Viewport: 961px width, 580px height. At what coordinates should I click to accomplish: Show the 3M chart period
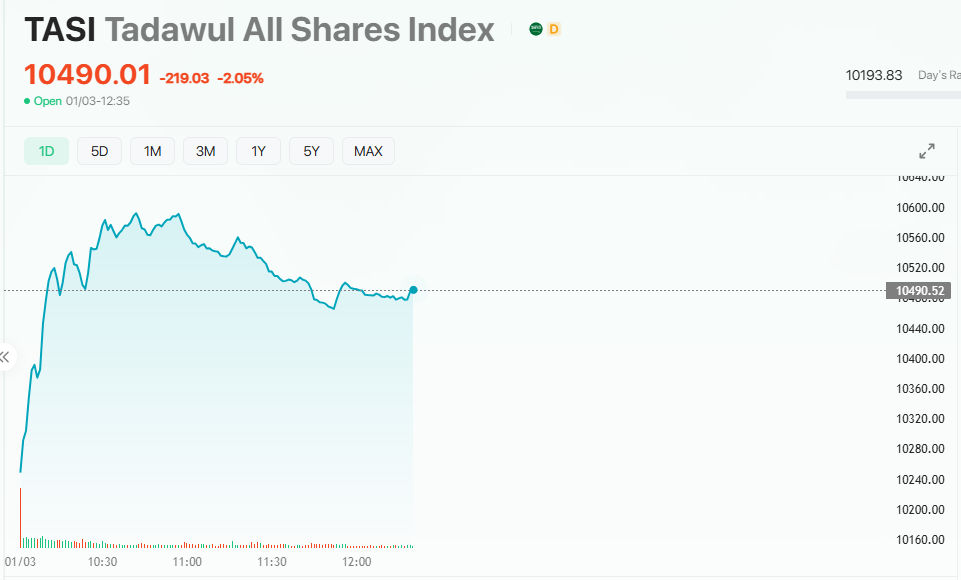205,151
